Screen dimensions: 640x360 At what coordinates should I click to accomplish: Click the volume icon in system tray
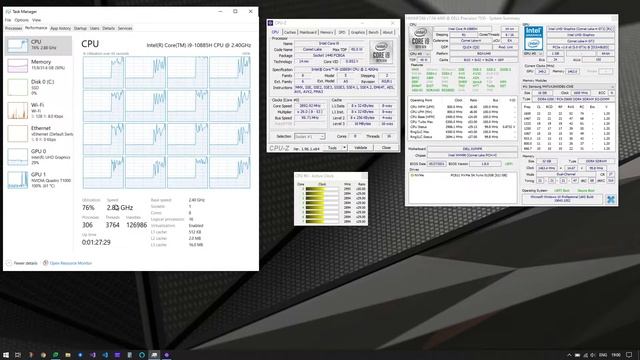tap(593, 355)
